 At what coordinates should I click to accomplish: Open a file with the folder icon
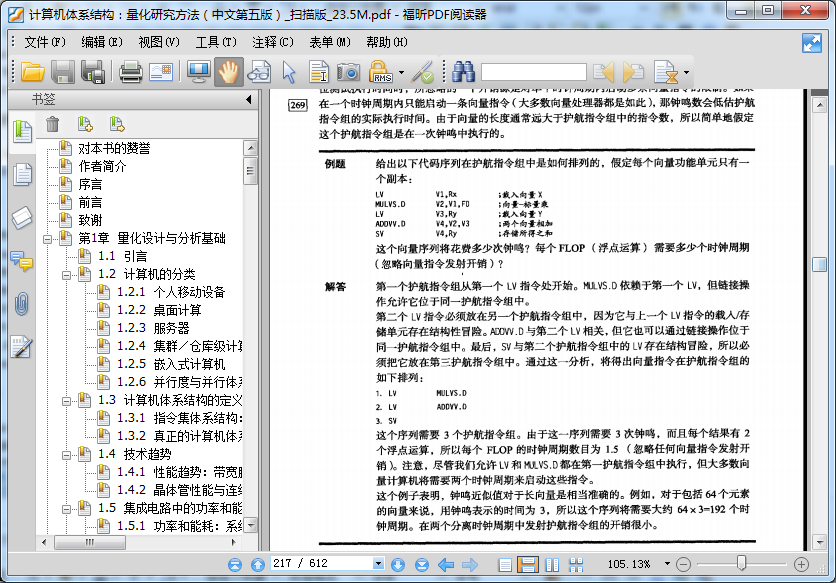pos(33,72)
